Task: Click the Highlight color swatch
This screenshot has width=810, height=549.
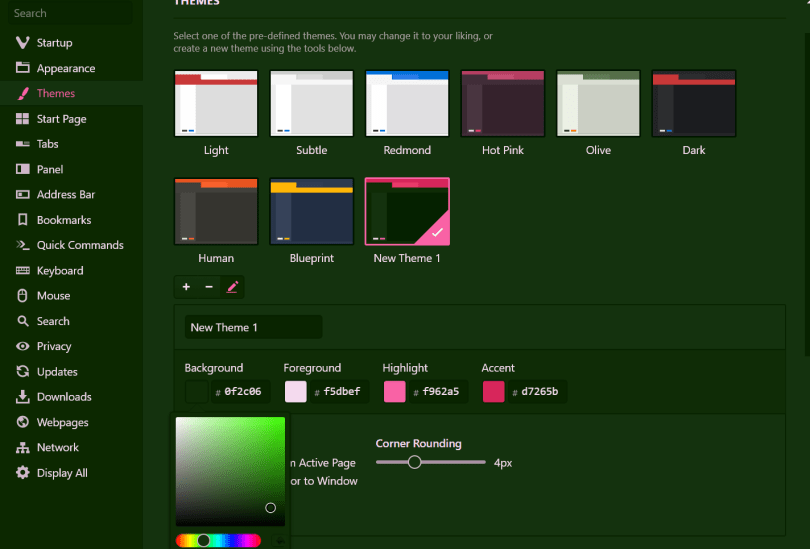Action: [x=394, y=392]
